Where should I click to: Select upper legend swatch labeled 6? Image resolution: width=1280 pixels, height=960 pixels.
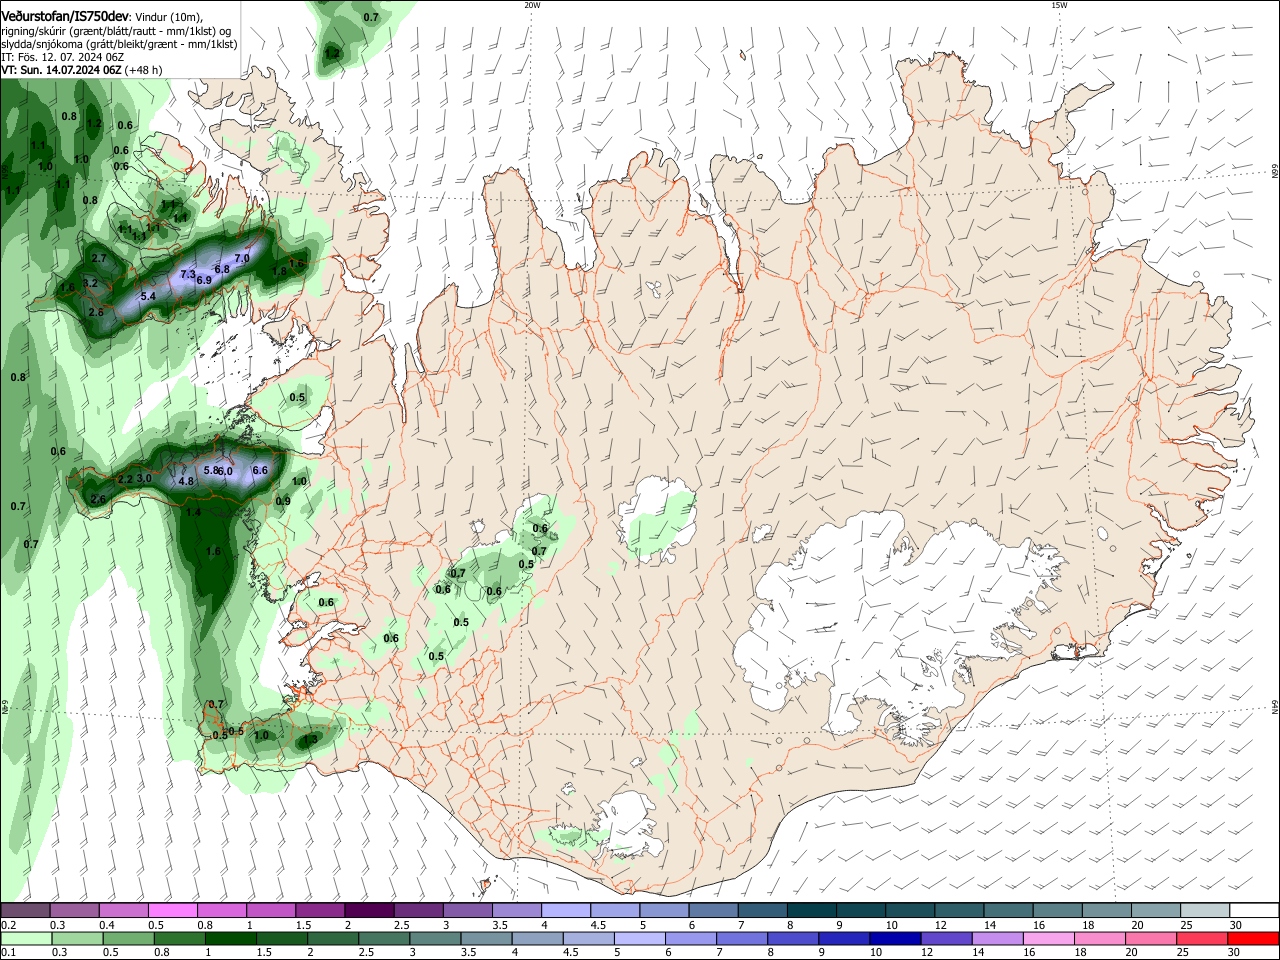click(713, 911)
